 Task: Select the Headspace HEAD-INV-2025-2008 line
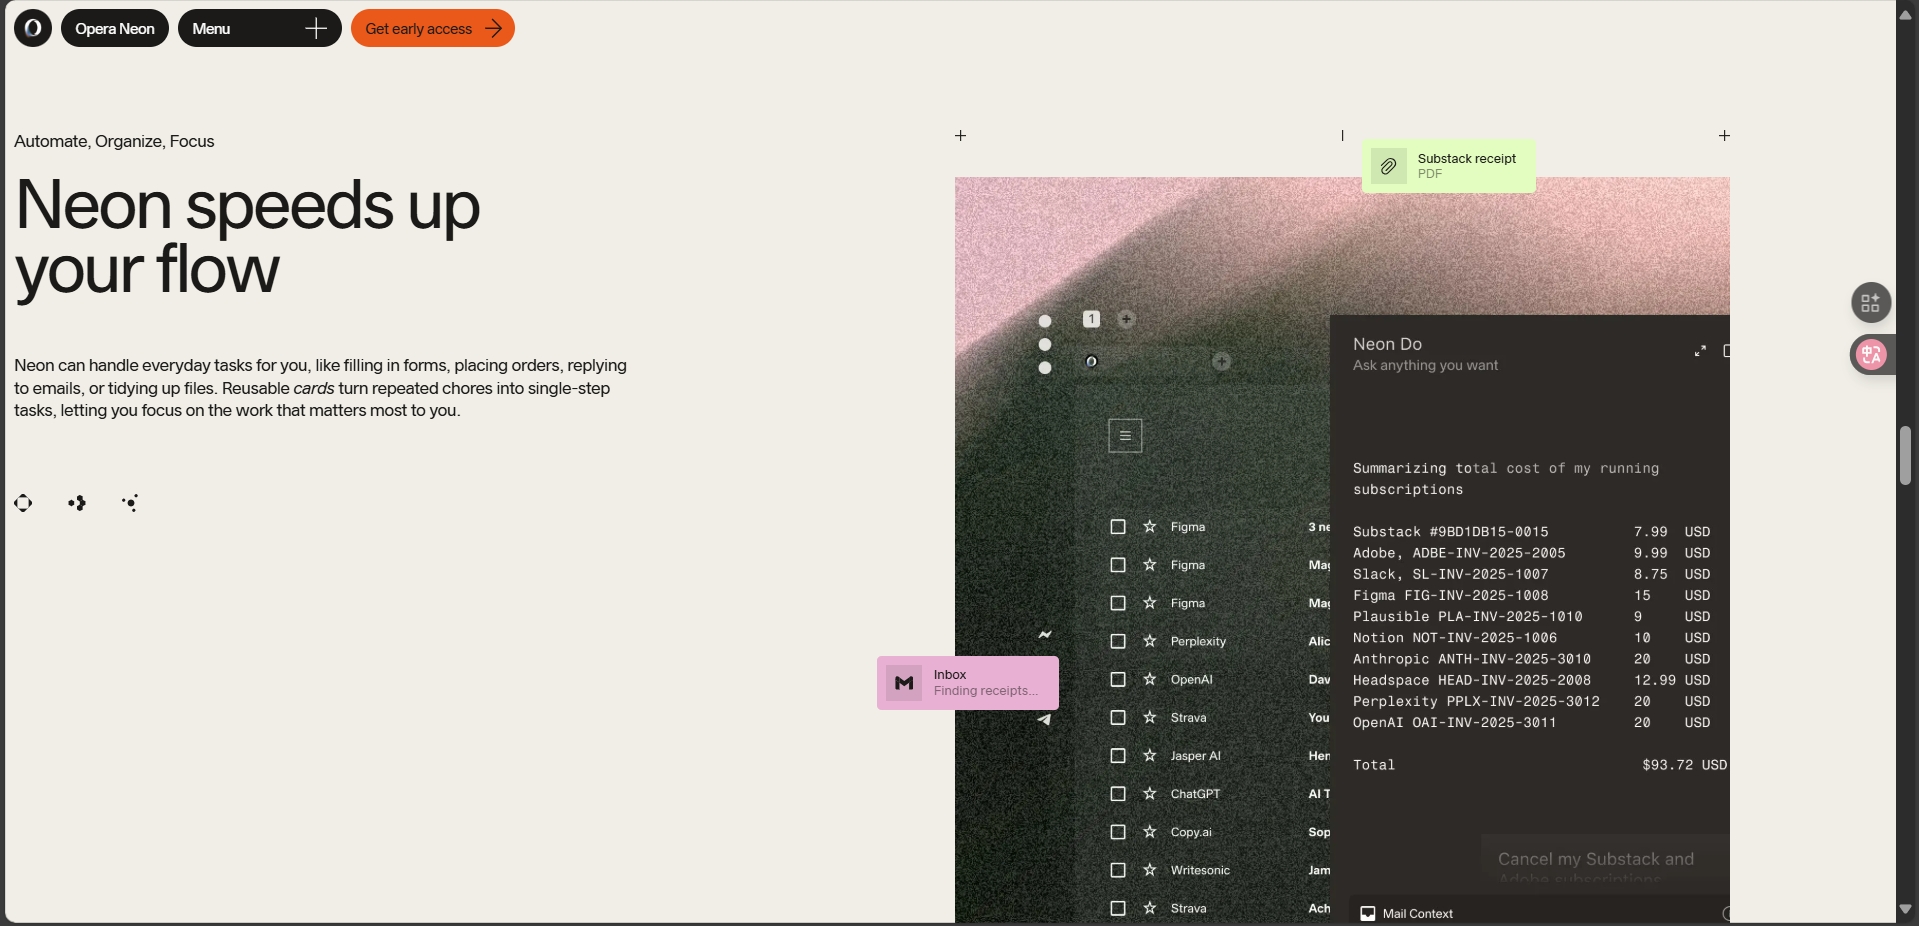[x=1531, y=680]
